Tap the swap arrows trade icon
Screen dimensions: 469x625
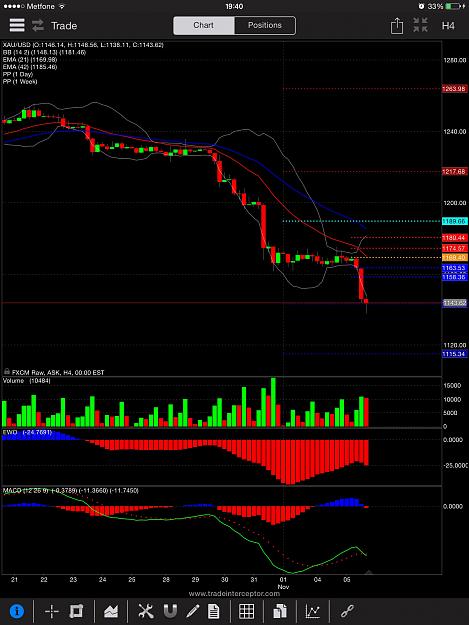click(x=38, y=26)
